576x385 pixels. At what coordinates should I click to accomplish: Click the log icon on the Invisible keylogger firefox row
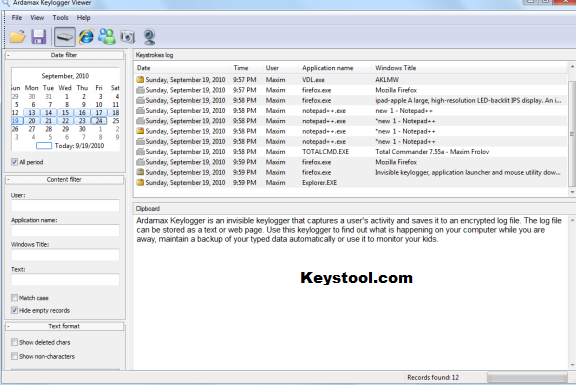(x=140, y=172)
